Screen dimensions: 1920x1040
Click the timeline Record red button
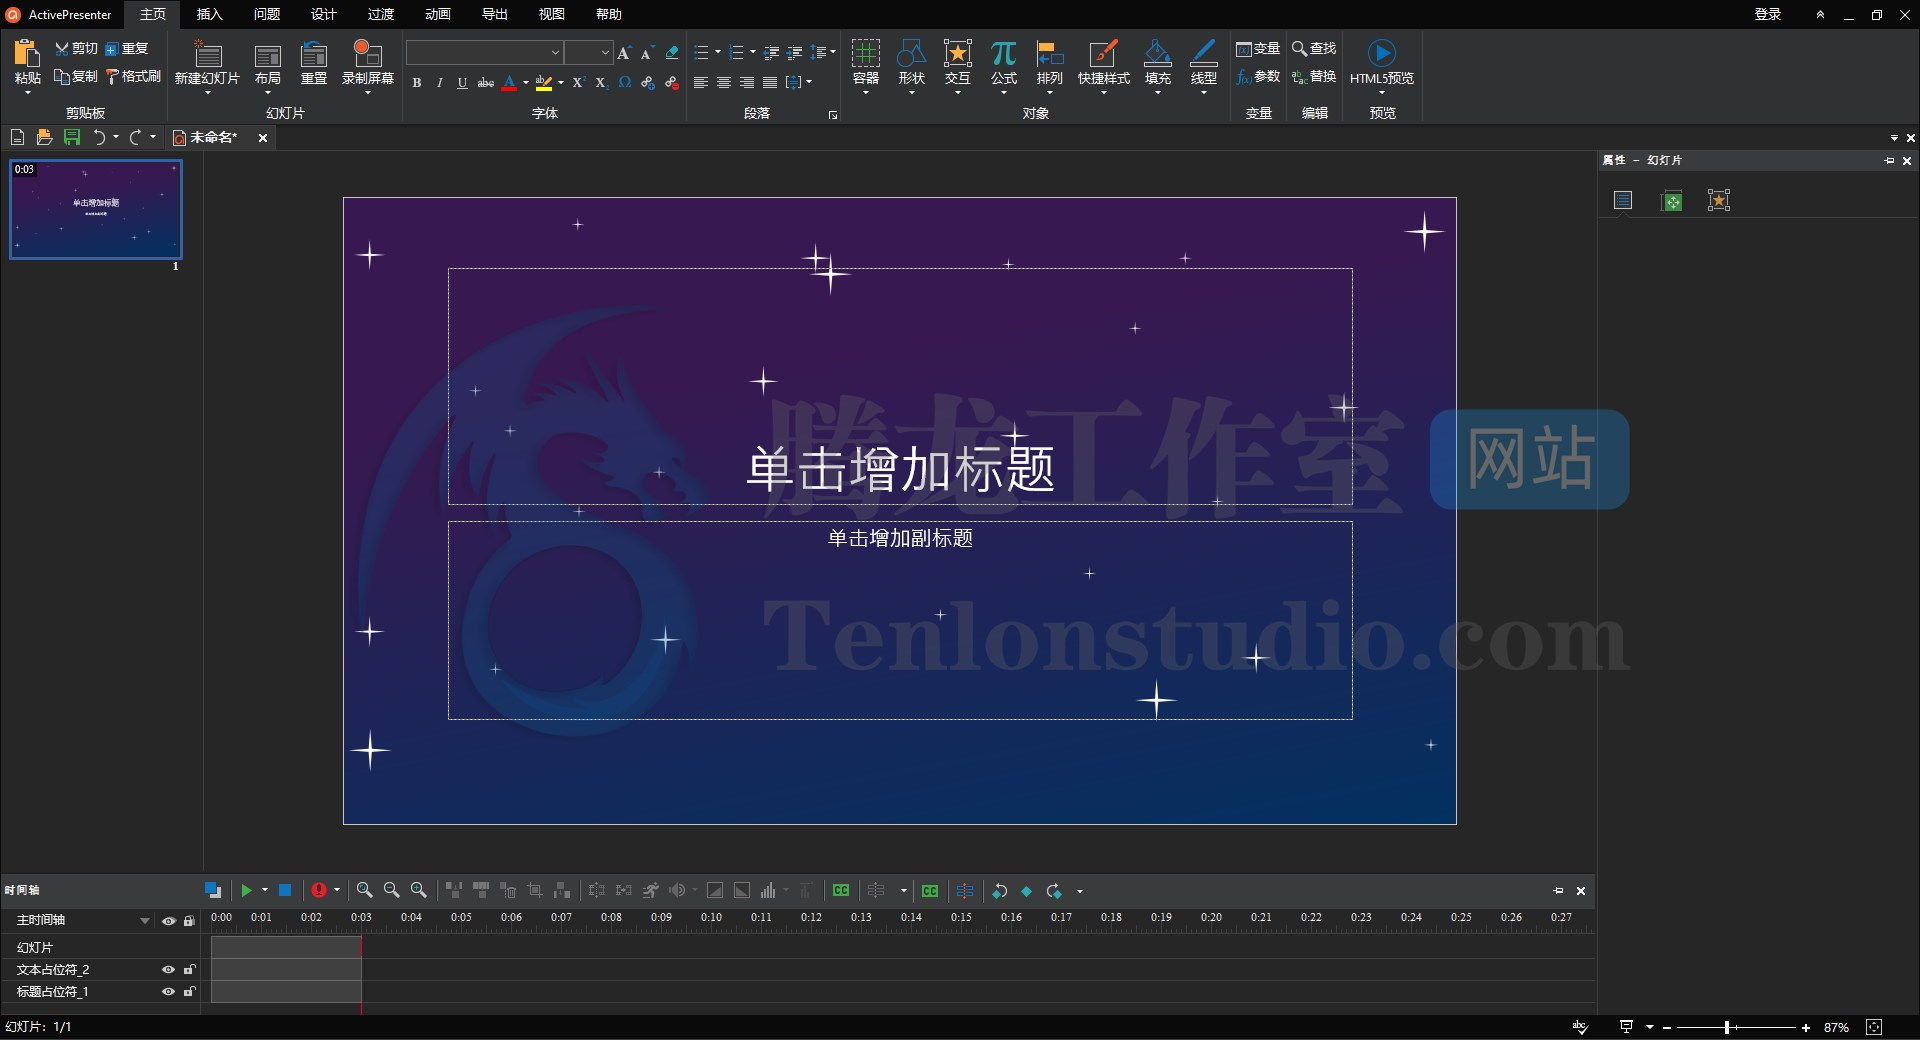click(319, 890)
